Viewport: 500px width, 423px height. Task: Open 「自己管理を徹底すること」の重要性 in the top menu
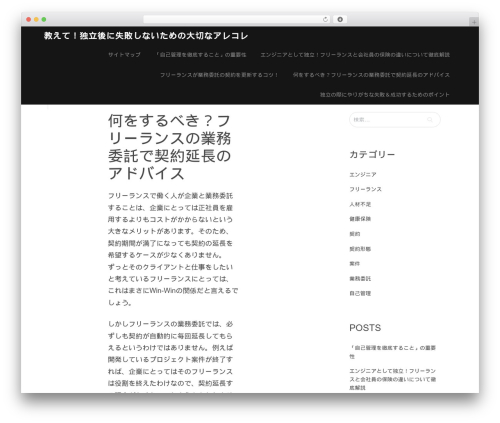pyautogui.click(x=201, y=55)
